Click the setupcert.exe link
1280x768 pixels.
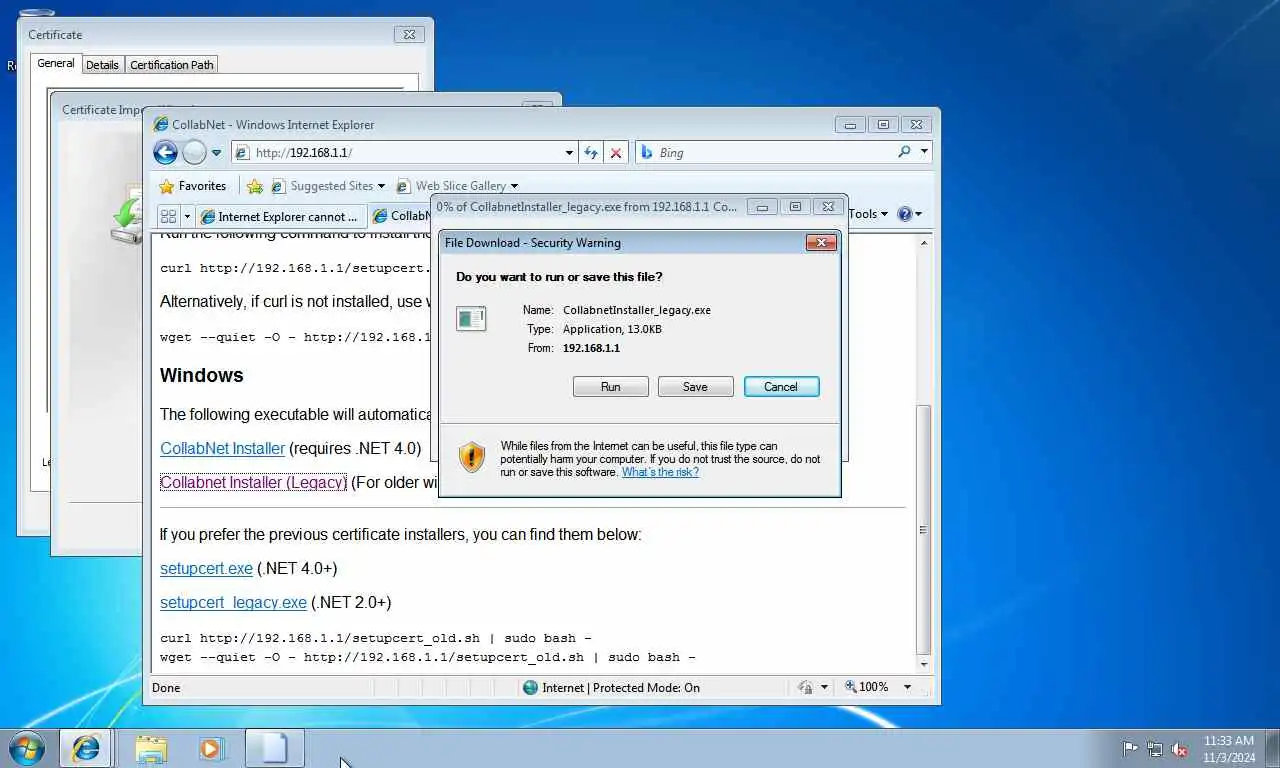coord(206,568)
